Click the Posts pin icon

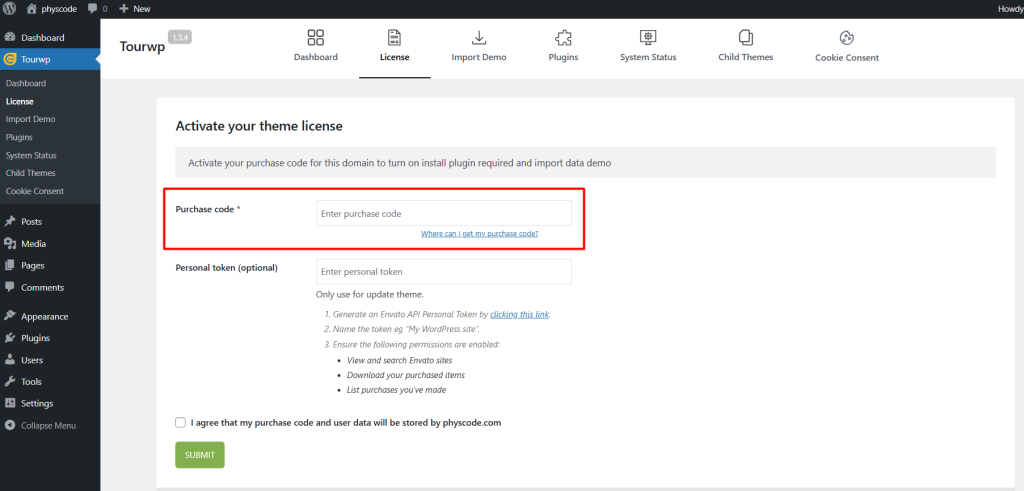10,222
